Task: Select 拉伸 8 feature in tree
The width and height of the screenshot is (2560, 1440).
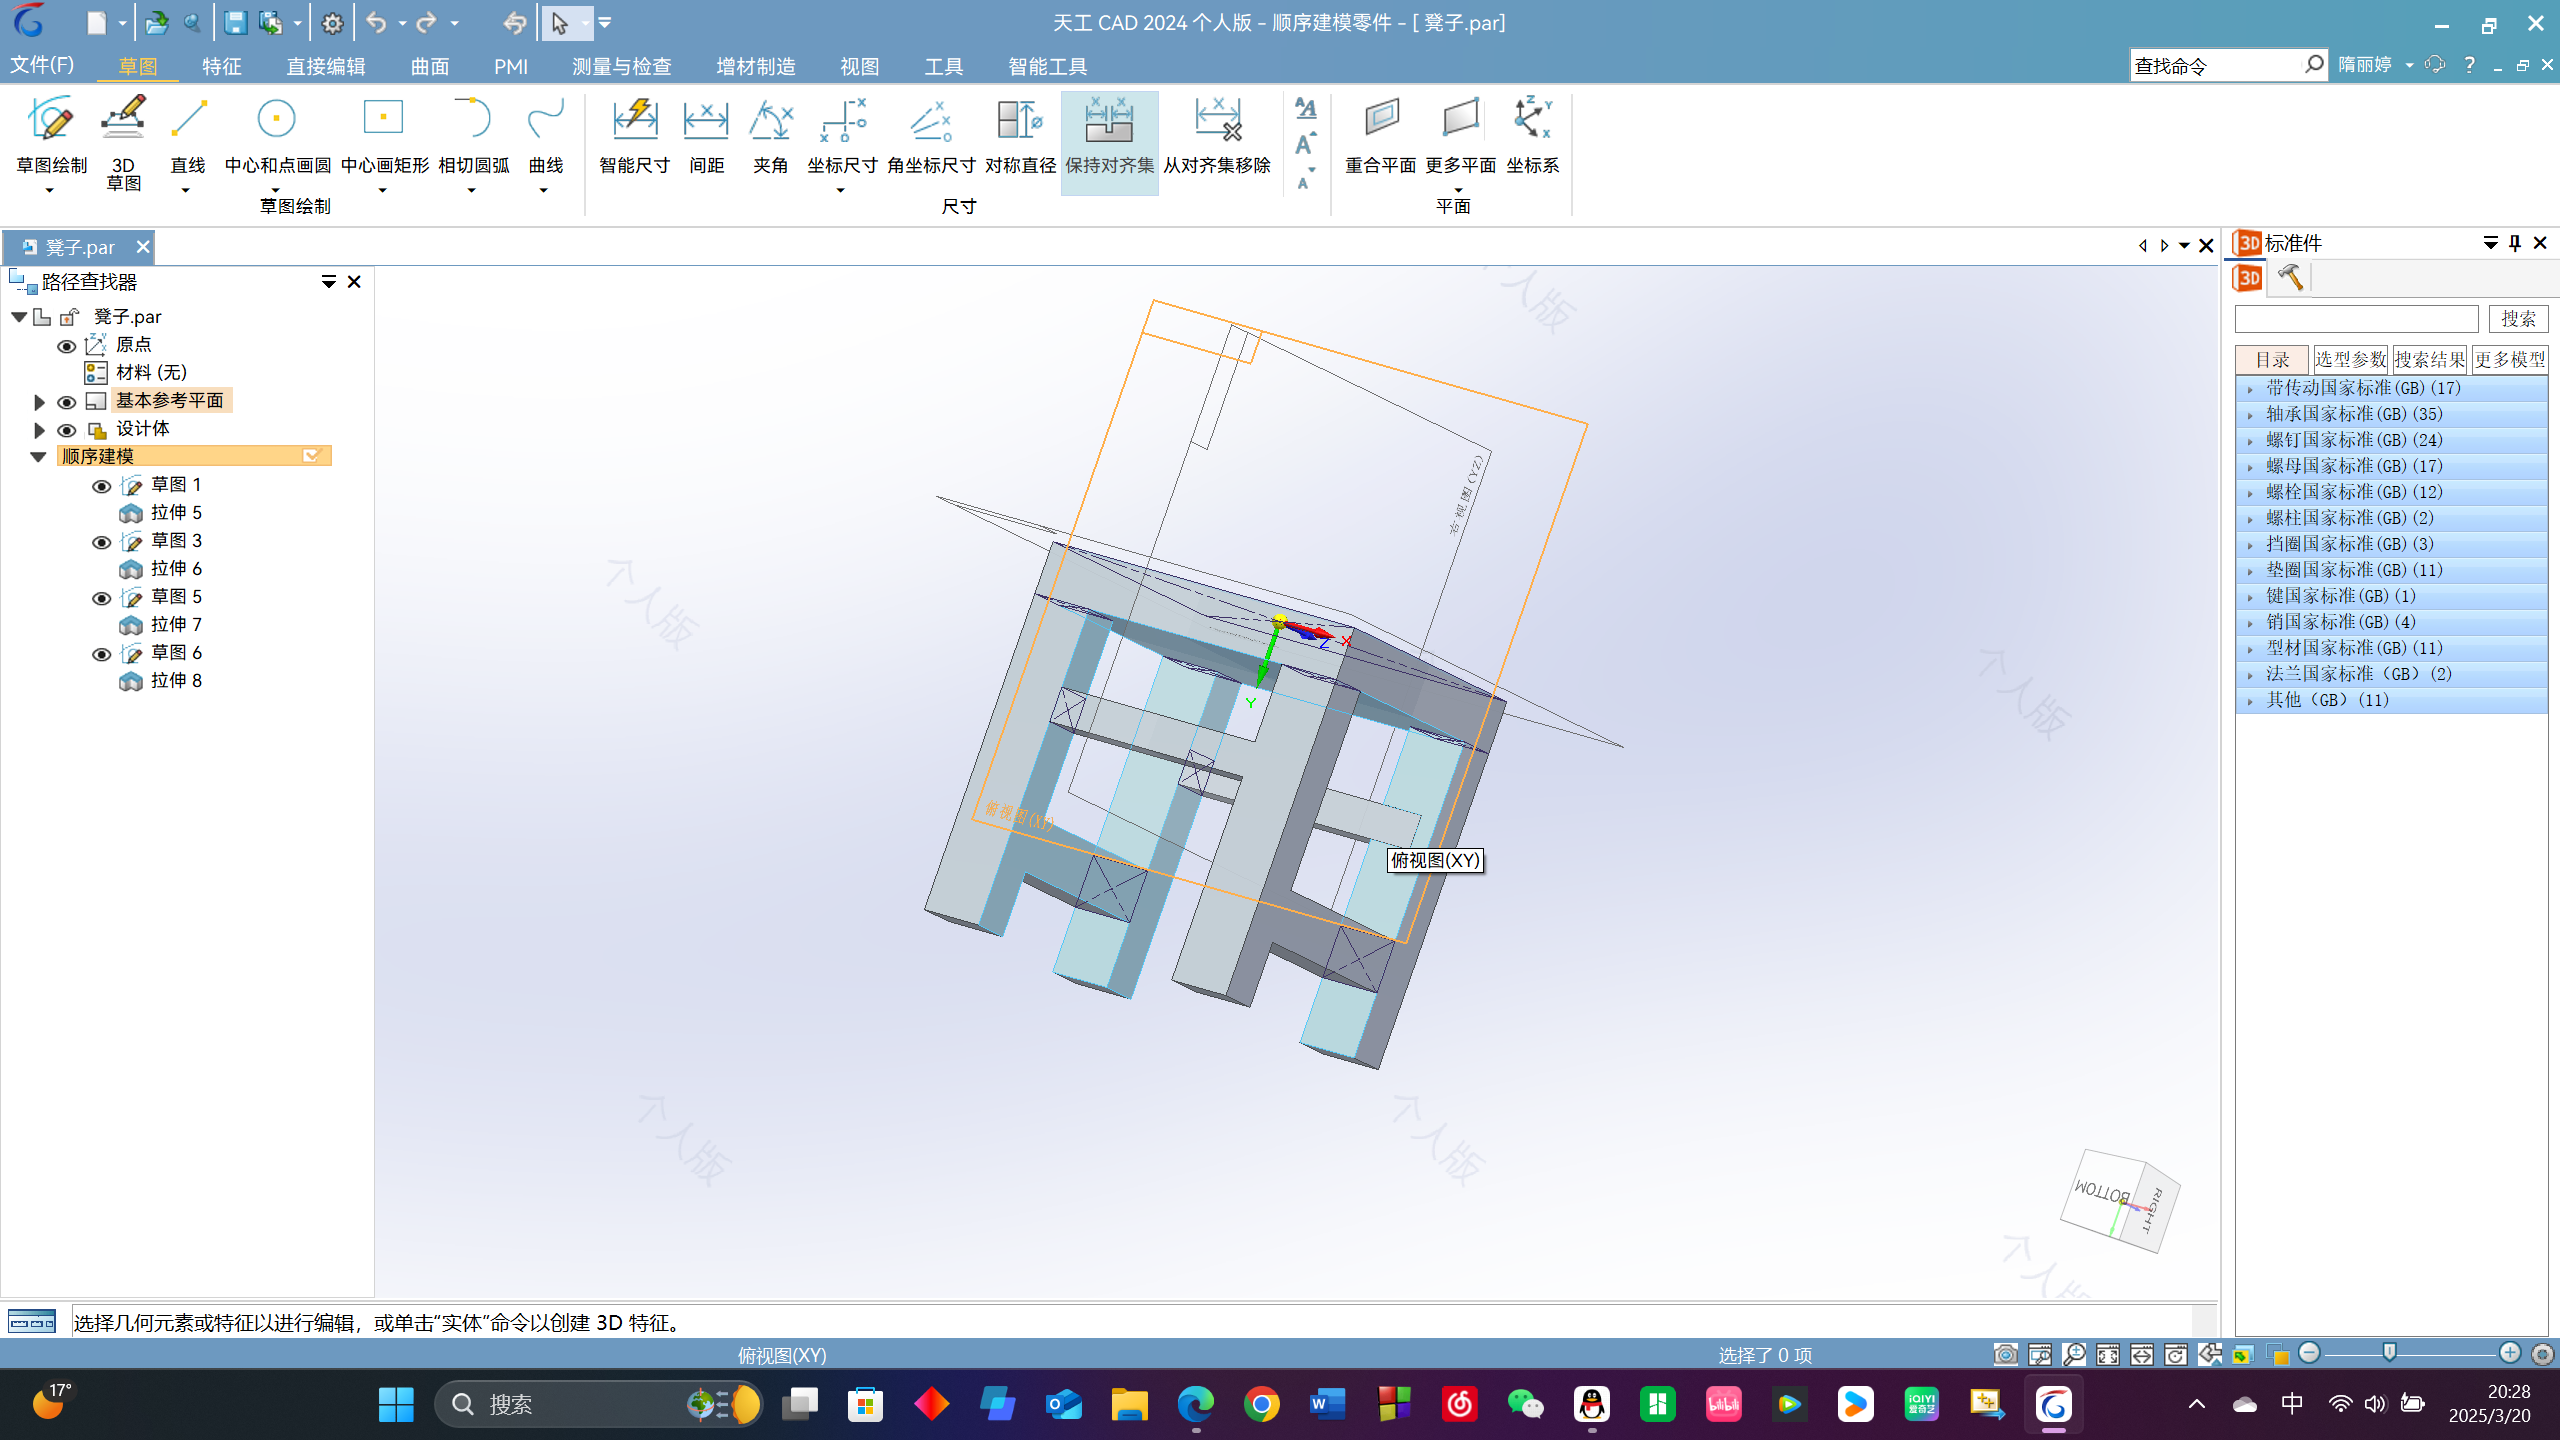Action: pos(176,681)
